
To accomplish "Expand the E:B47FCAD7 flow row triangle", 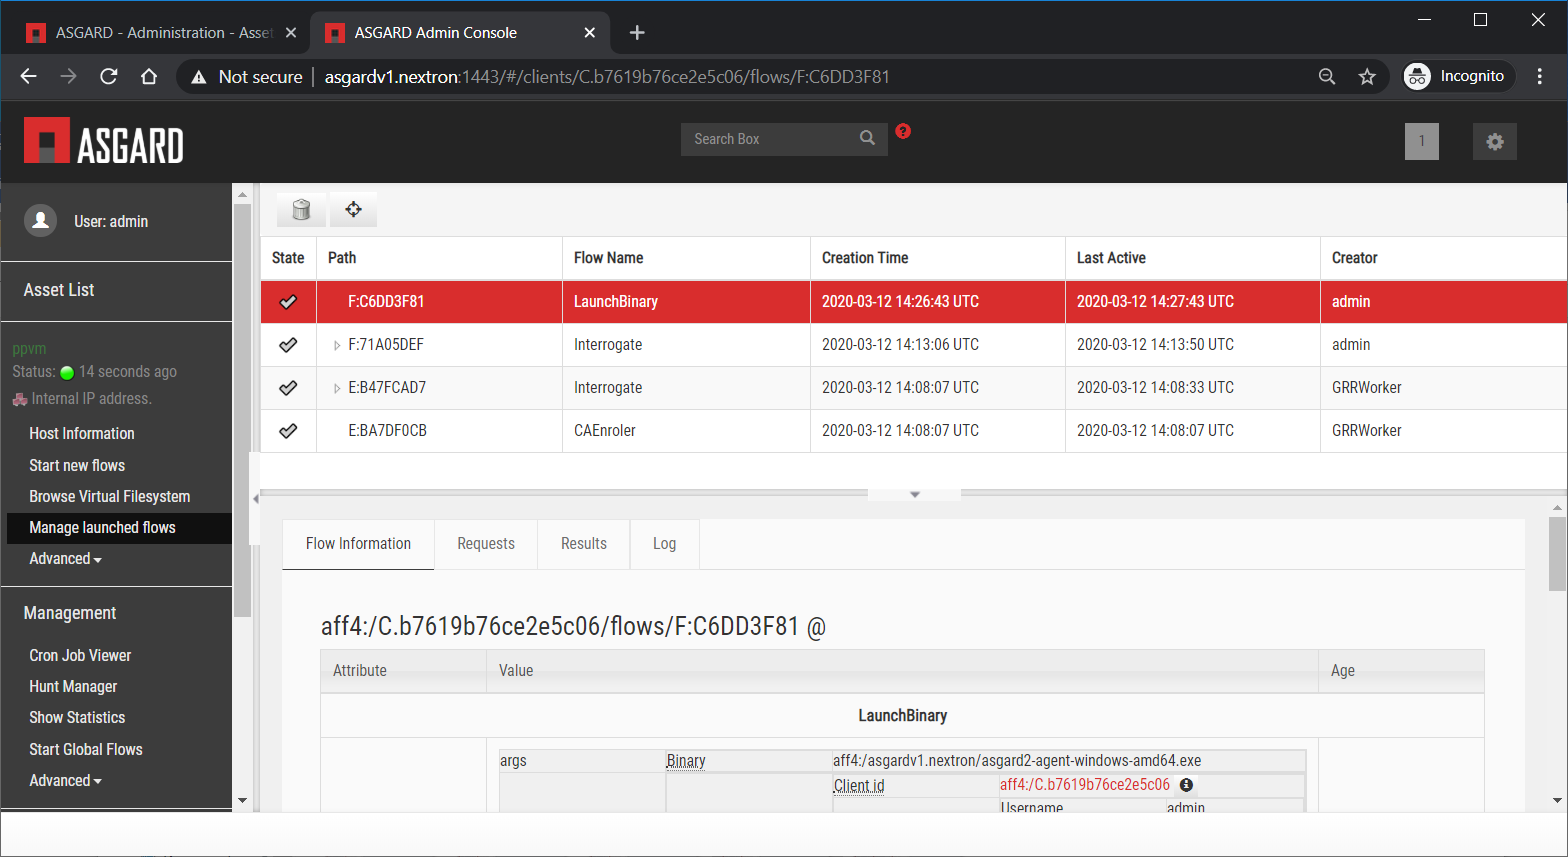I will [x=337, y=388].
